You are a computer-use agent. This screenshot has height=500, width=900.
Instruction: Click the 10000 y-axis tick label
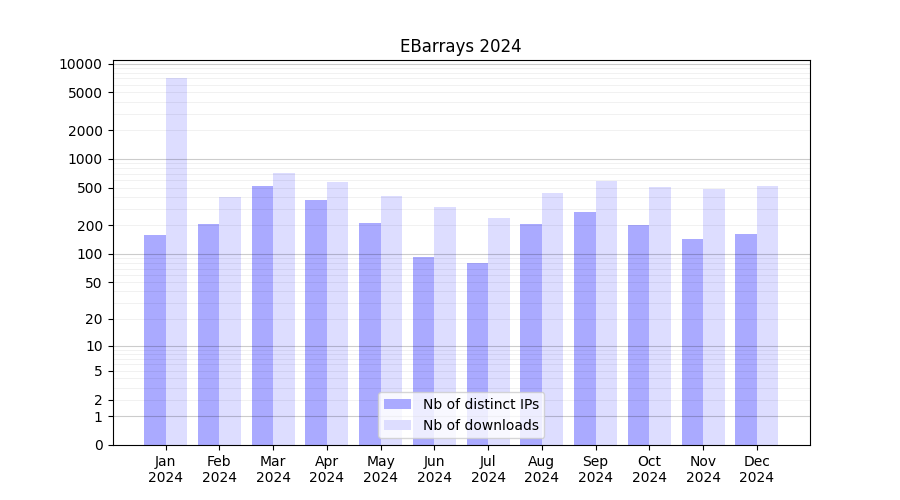[x=81, y=64]
